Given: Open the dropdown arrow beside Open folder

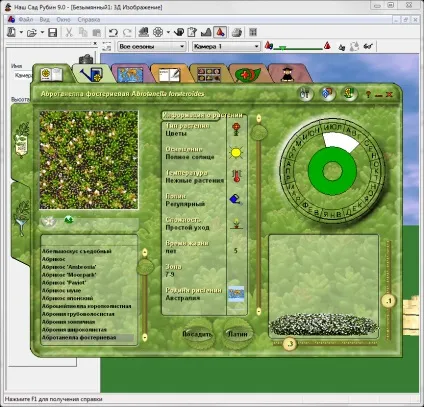Looking at the screenshot, I should coord(42,32).
